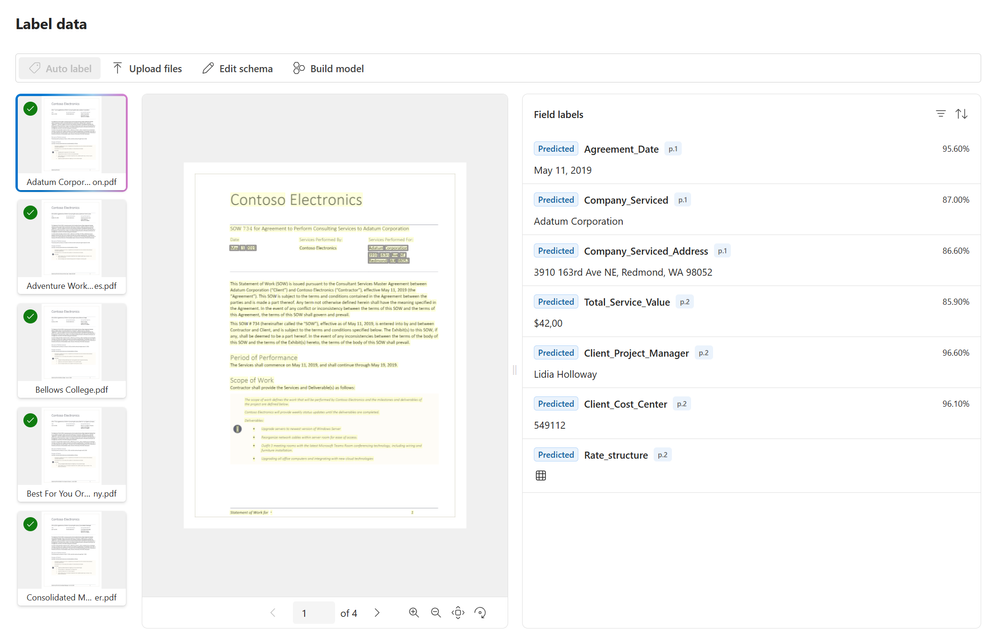Click green checkmark on Consolidated thumbnail
Screen dimensions: 998x638
point(31,524)
